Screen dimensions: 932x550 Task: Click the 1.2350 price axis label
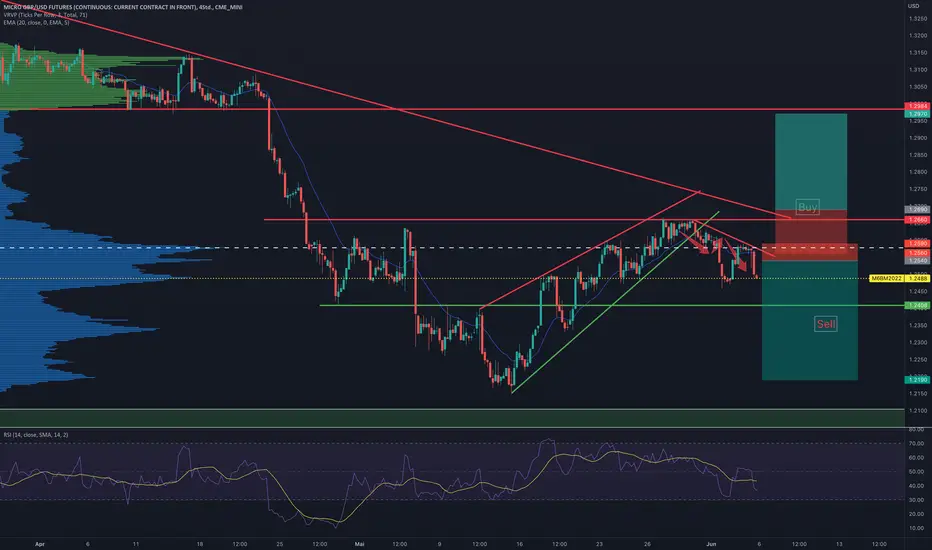(918, 325)
